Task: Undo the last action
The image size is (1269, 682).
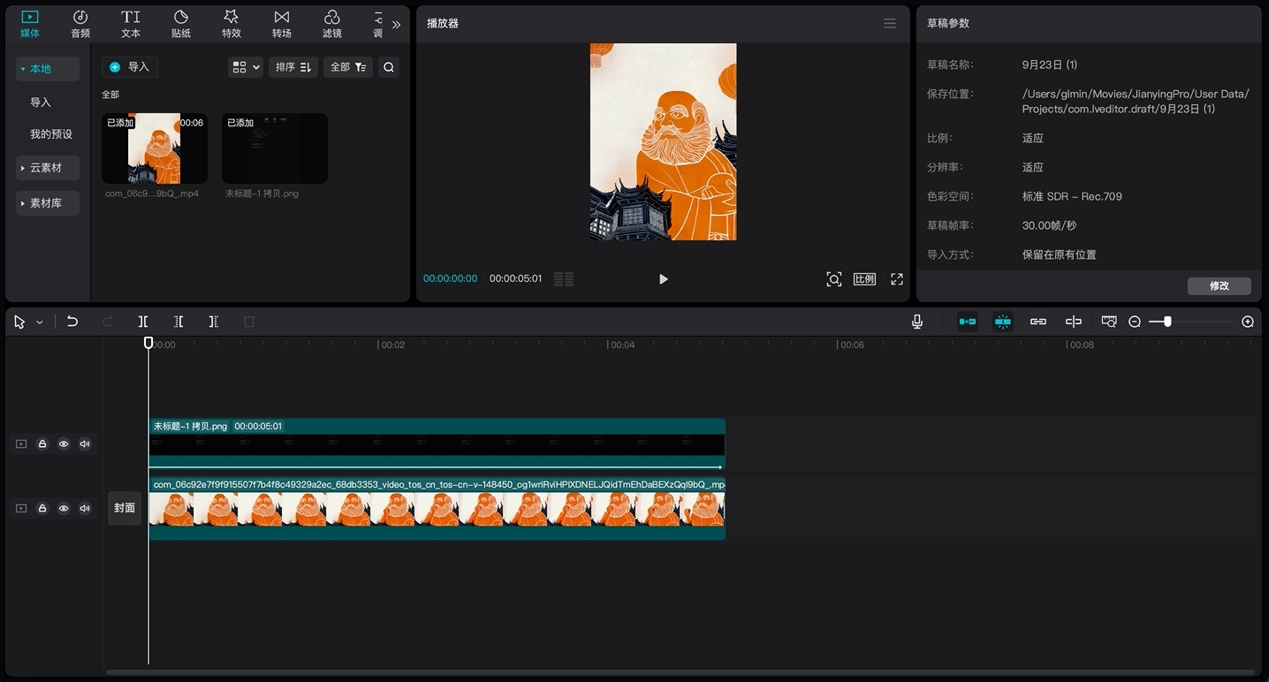Action: 72,322
